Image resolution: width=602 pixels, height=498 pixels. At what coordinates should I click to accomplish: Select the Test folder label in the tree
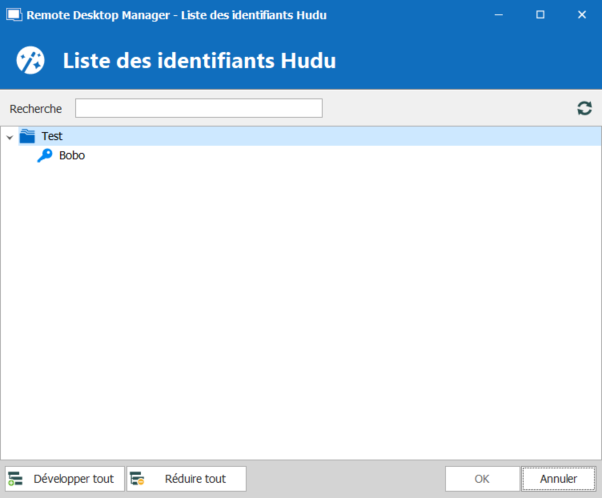(52, 136)
